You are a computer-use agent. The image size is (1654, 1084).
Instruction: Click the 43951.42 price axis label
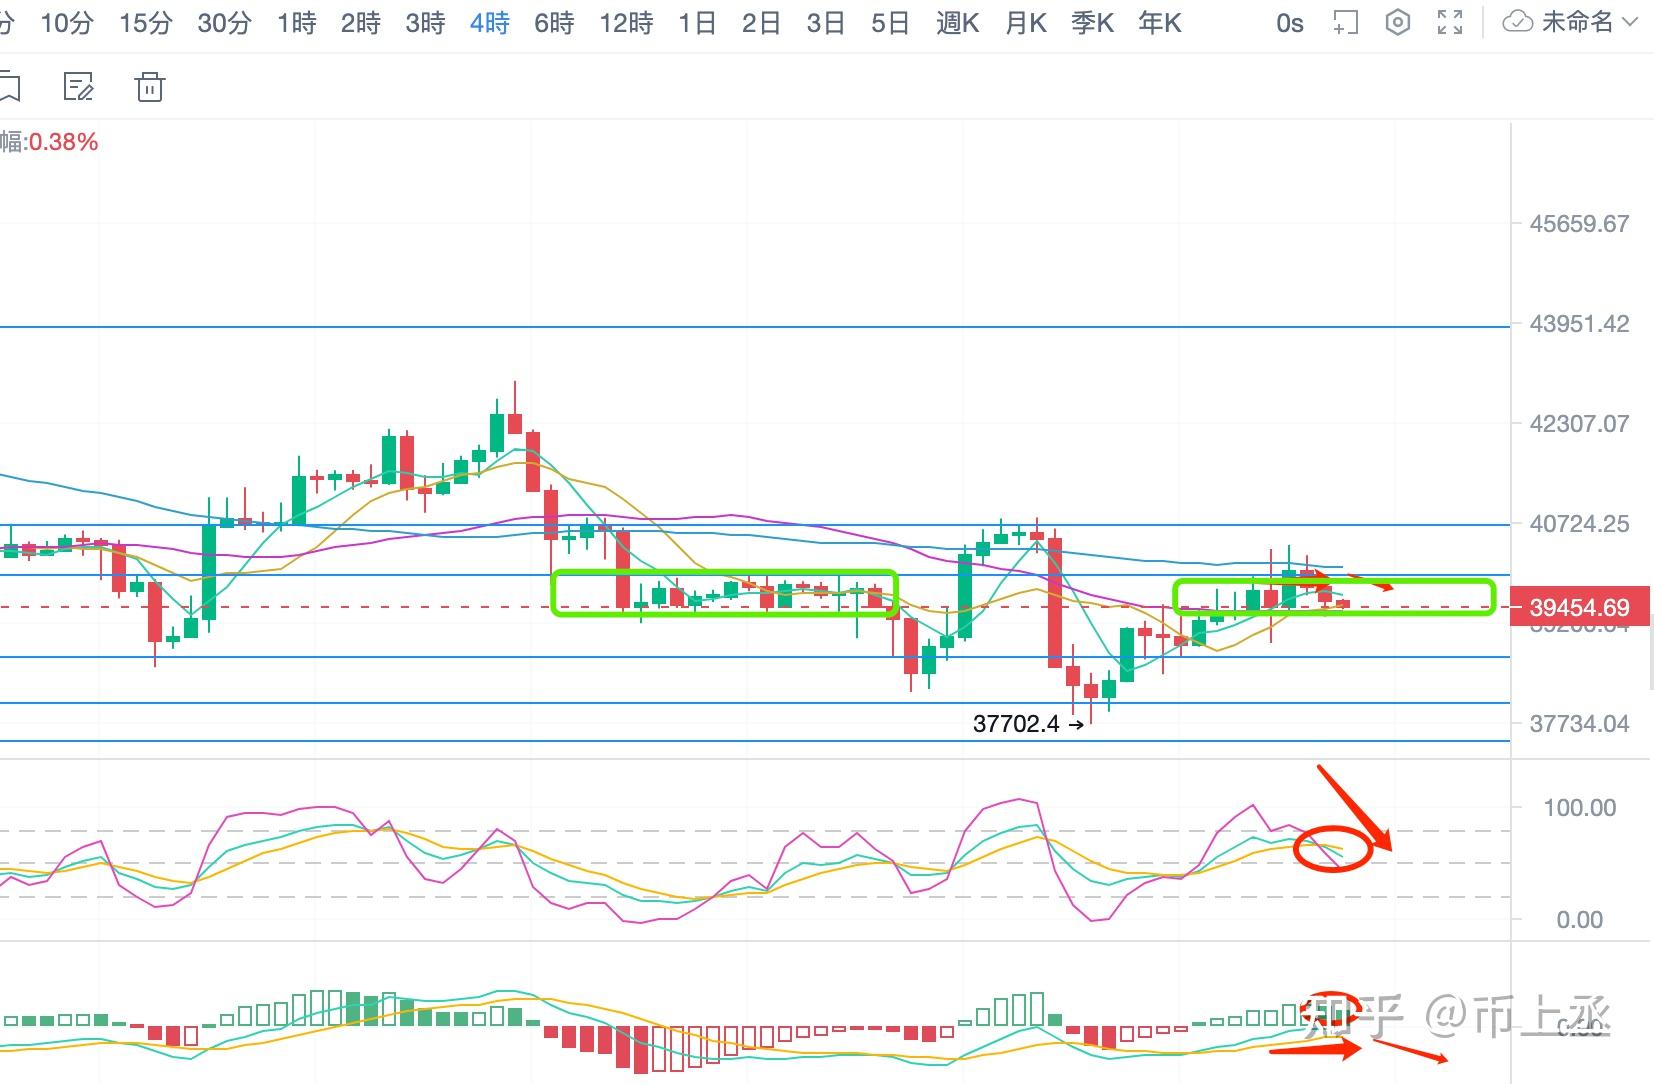[1579, 324]
